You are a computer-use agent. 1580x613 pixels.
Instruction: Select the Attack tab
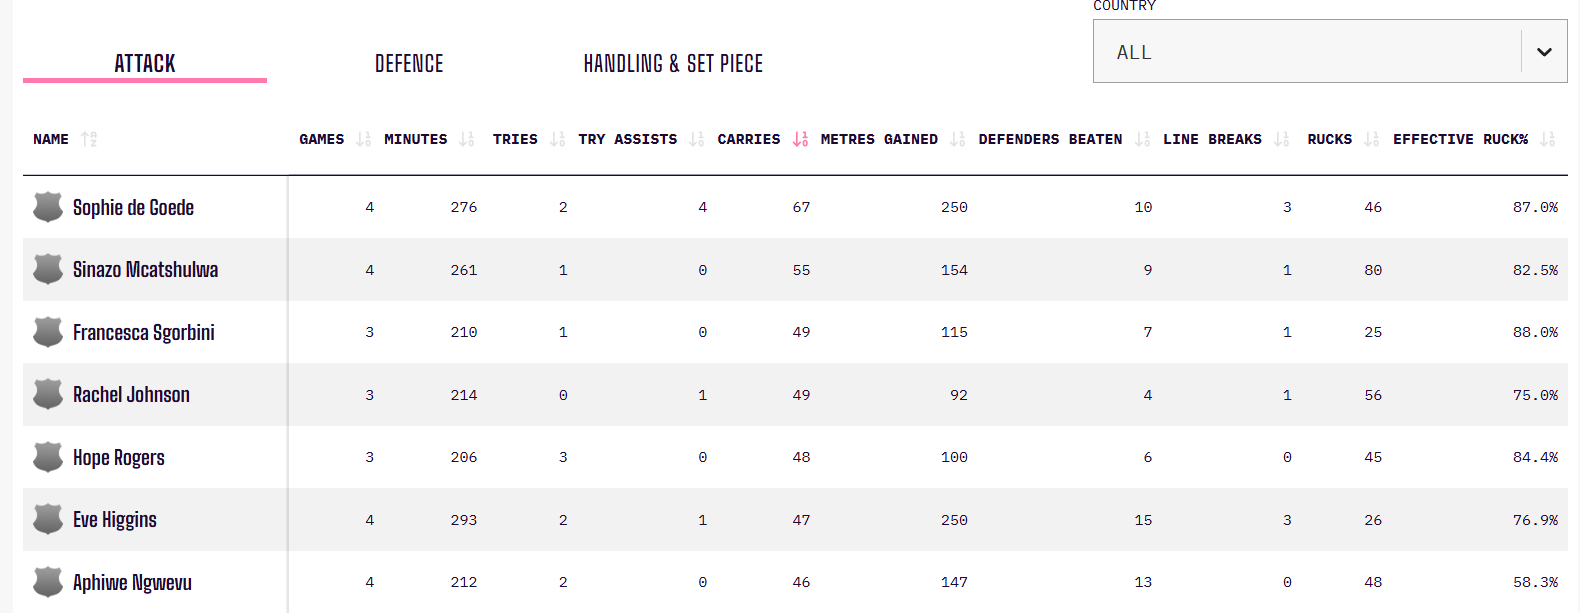[x=145, y=64]
